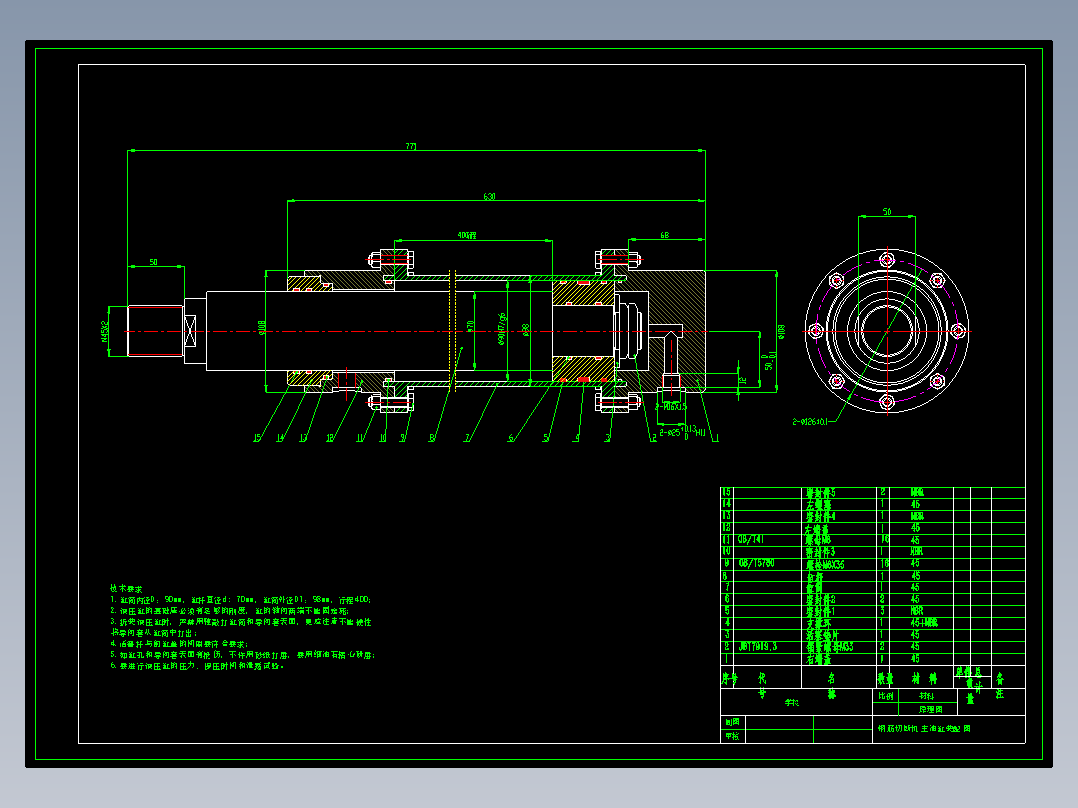
Task: Select the 50 dimension above threaded rod end
Action: point(153,262)
